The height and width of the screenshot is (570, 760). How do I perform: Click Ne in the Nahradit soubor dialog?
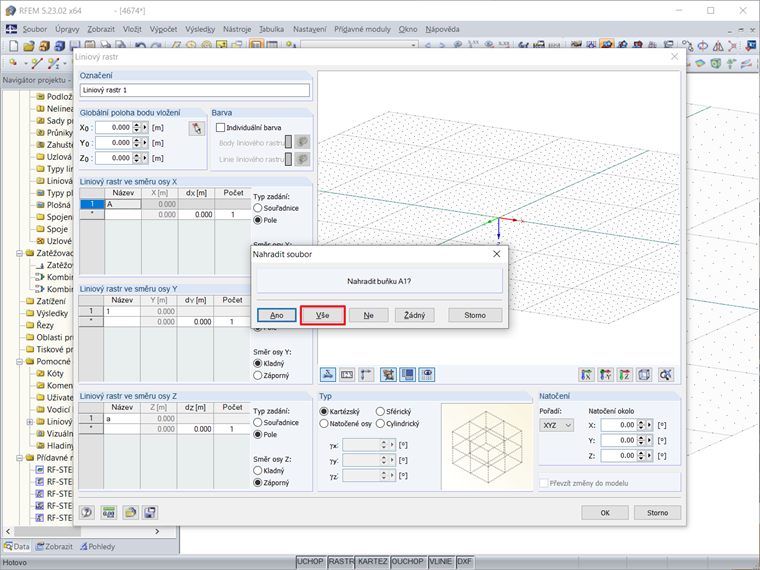(368, 315)
